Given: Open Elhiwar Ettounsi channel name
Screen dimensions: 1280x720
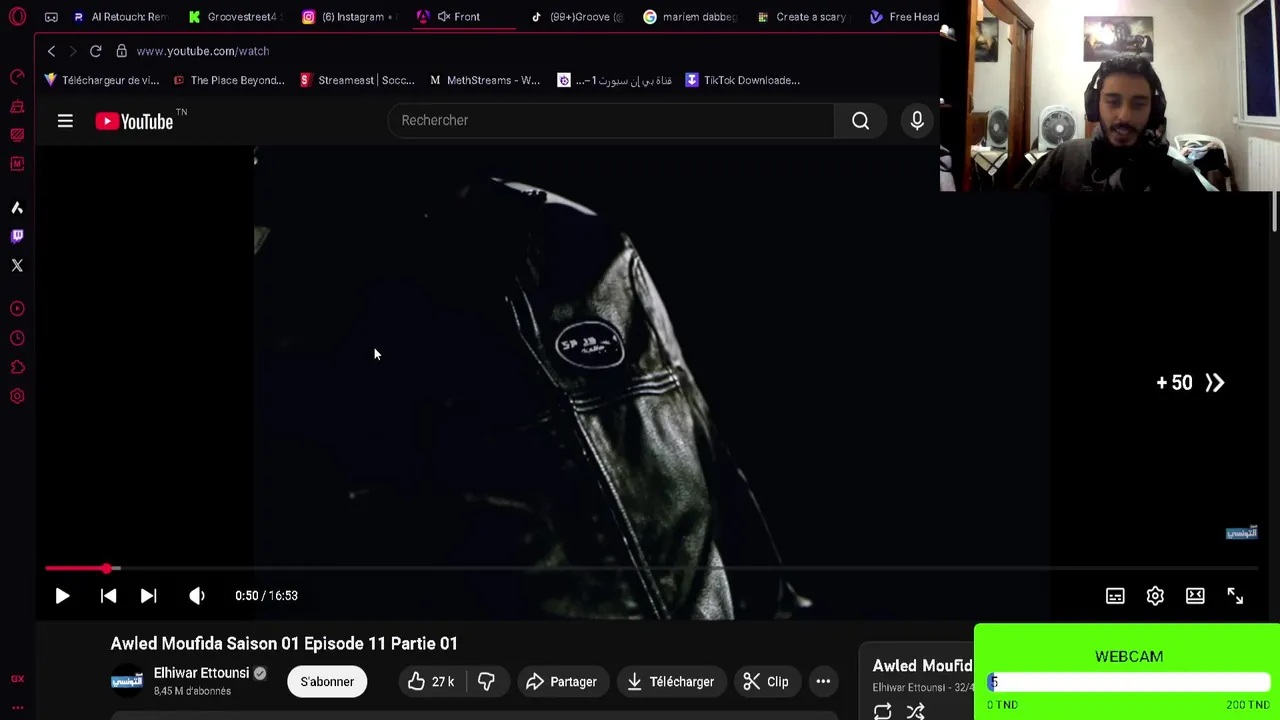Looking at the screenshot, I should click(x=201, y=673).
